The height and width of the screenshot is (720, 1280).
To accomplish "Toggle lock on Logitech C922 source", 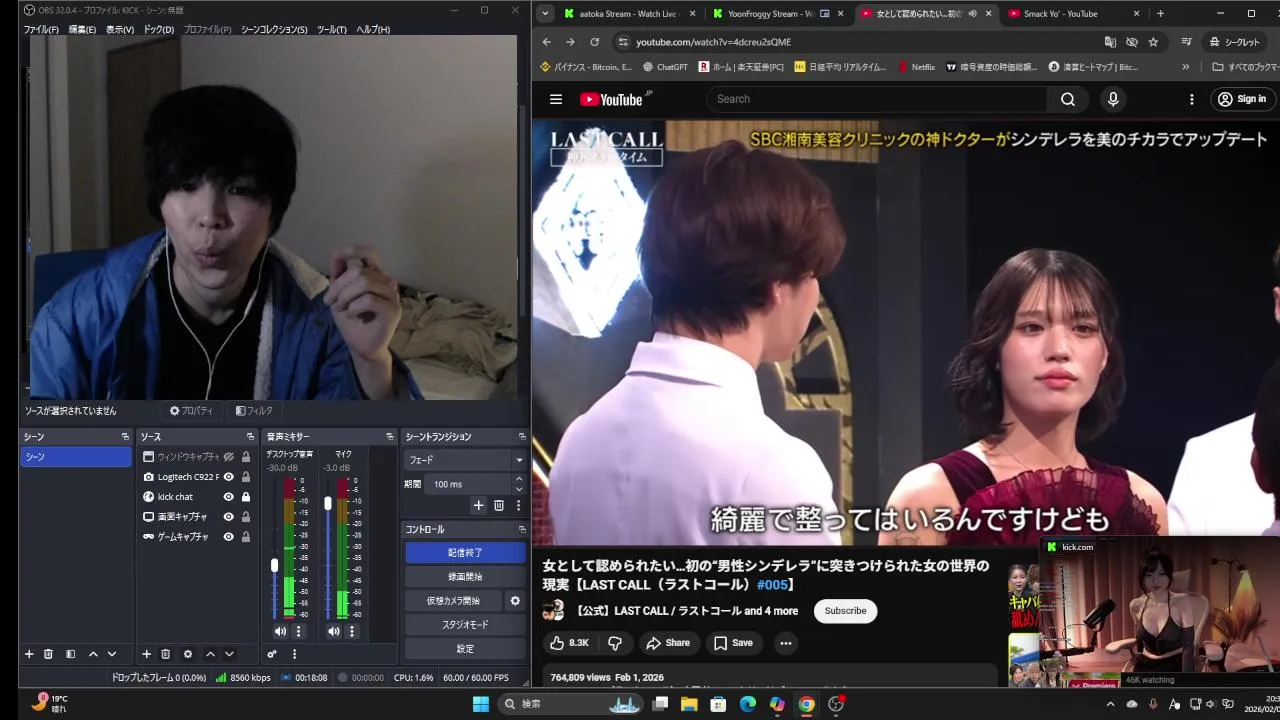I will tap(246, 477).
